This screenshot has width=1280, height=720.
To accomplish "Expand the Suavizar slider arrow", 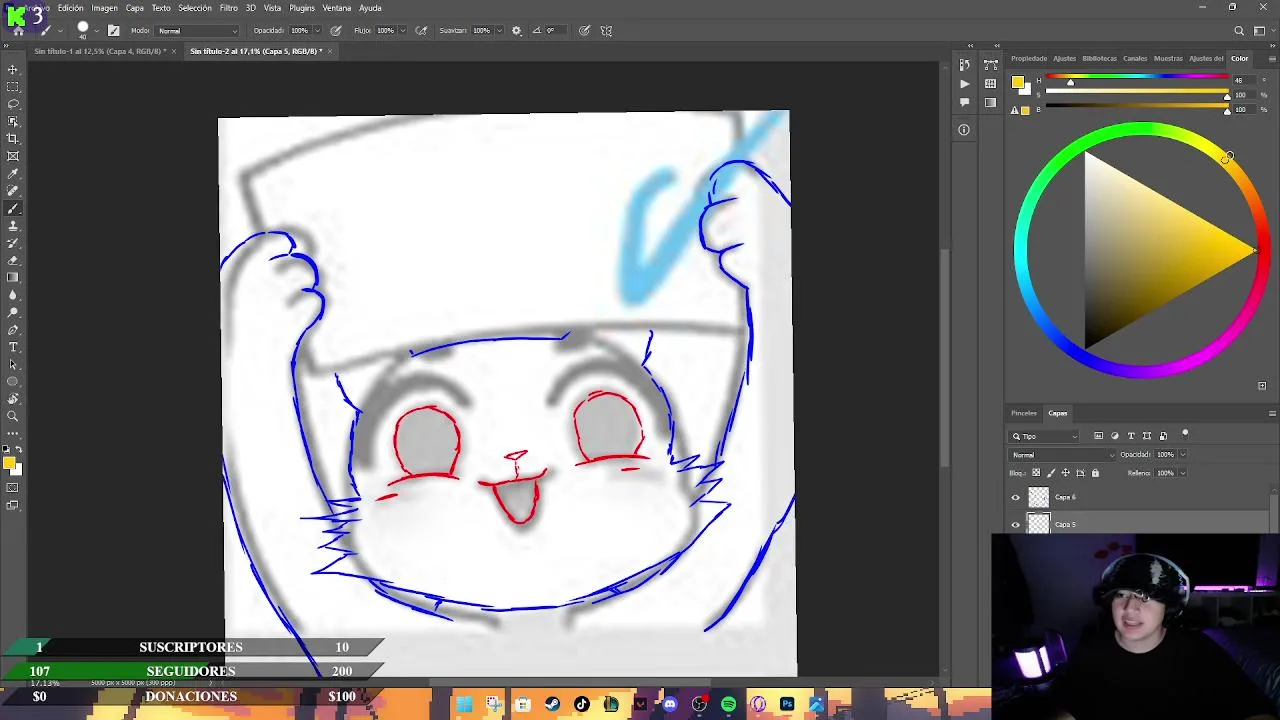I will point(498,31).
